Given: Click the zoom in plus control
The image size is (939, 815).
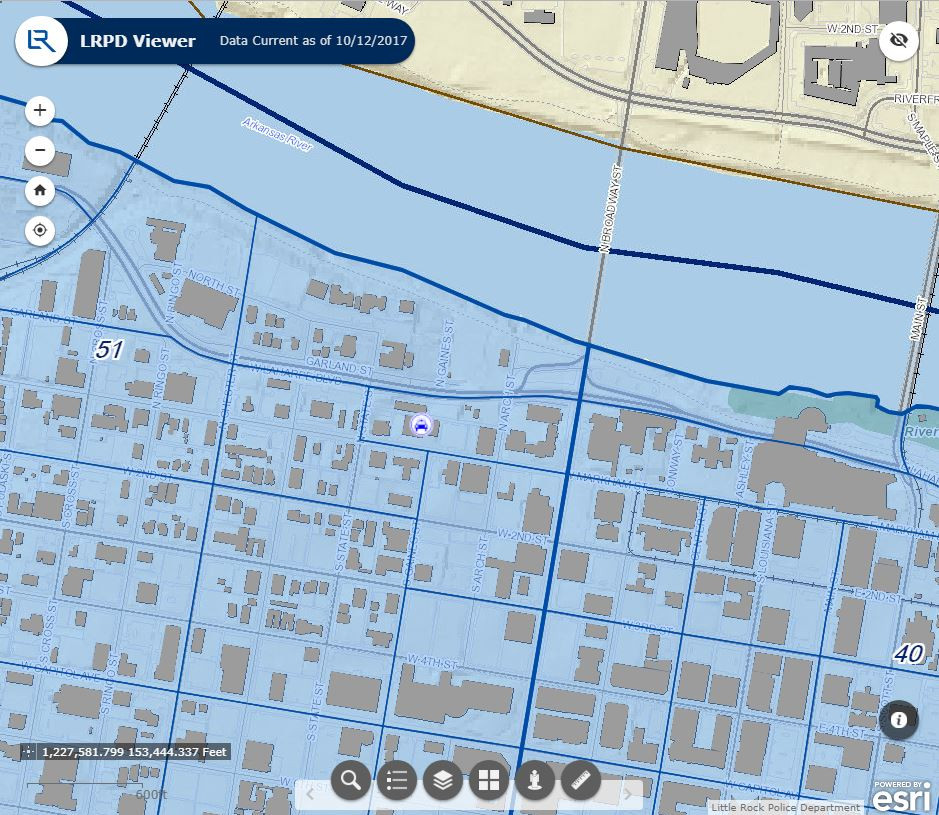Looking at the screenshot, I should click(x=39, y=110).
